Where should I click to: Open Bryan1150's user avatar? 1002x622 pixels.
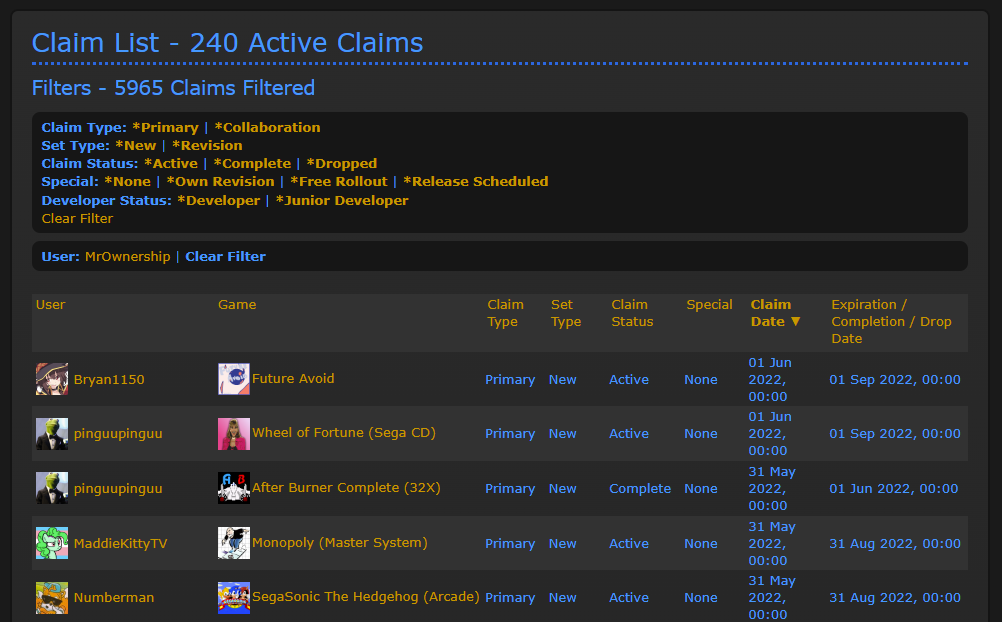(x=52, y=379)
